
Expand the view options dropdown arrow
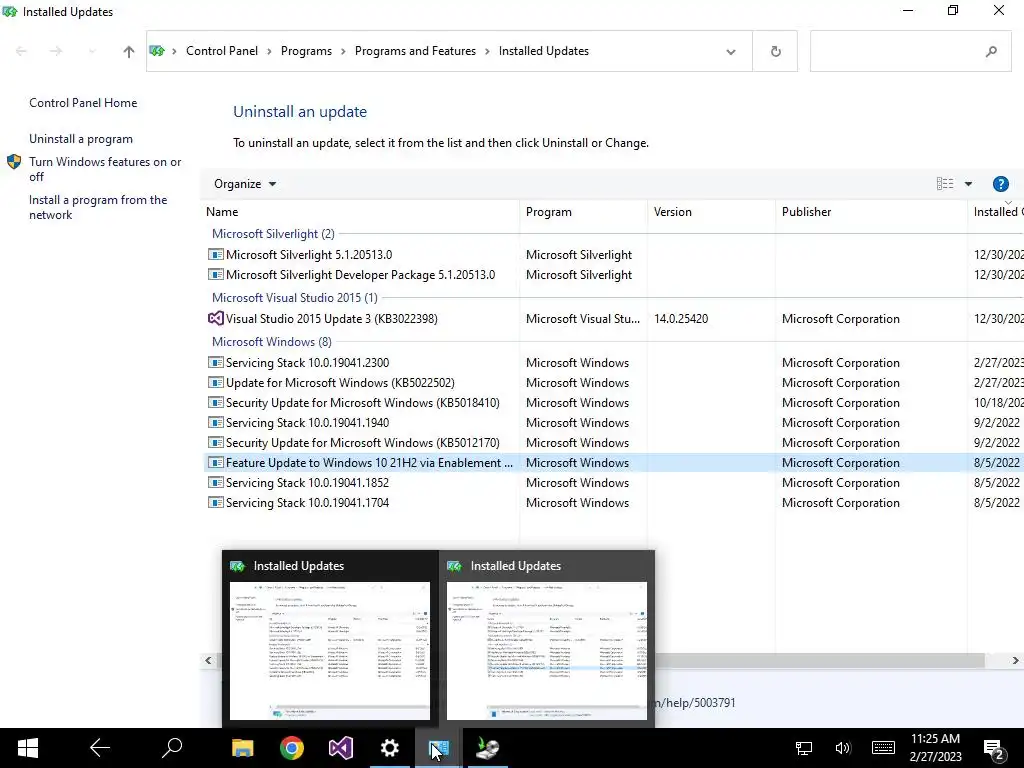click(x=968, y=184)
